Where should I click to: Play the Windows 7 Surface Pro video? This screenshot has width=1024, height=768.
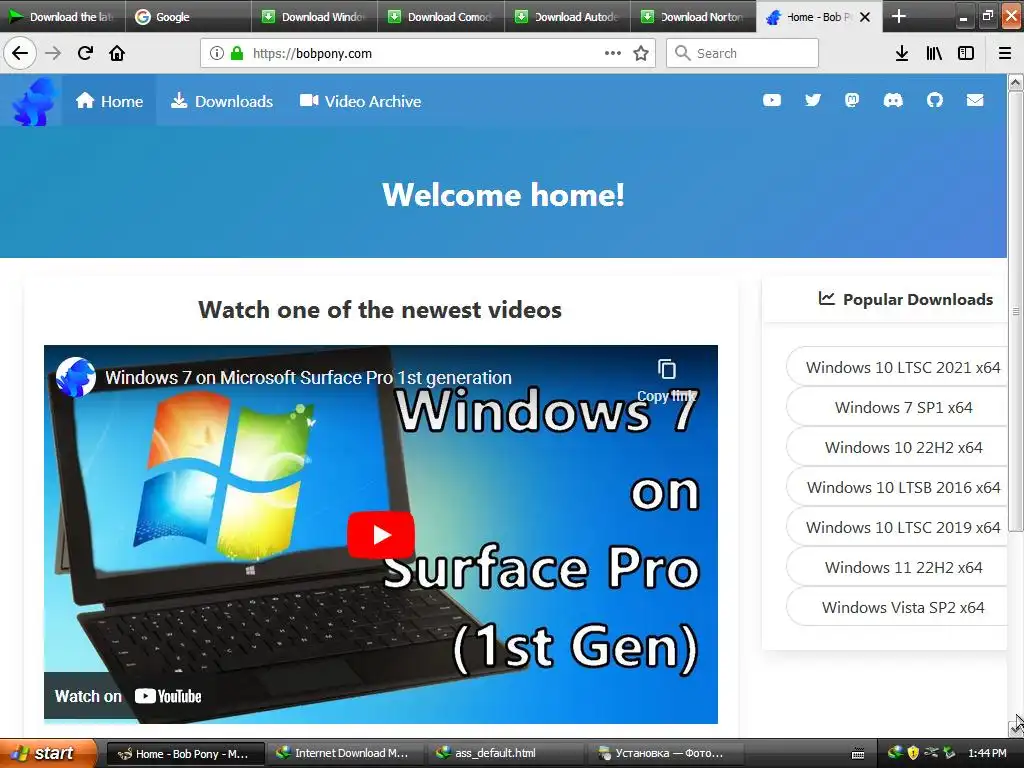381,535
